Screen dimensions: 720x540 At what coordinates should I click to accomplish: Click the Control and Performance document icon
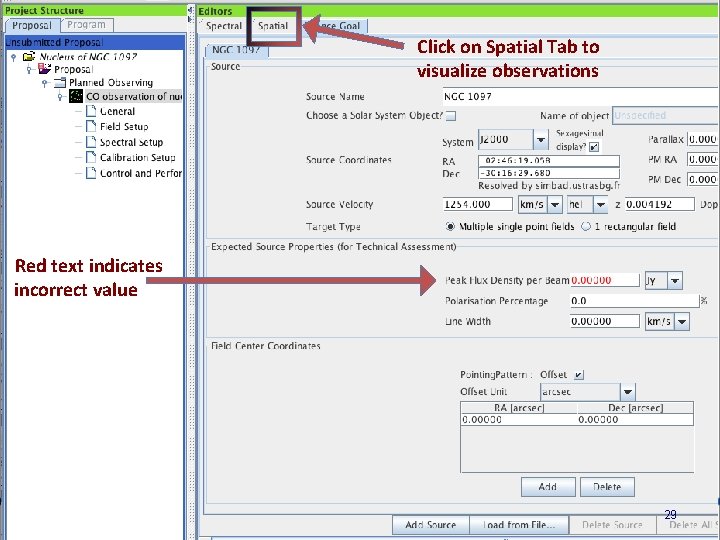91,173
